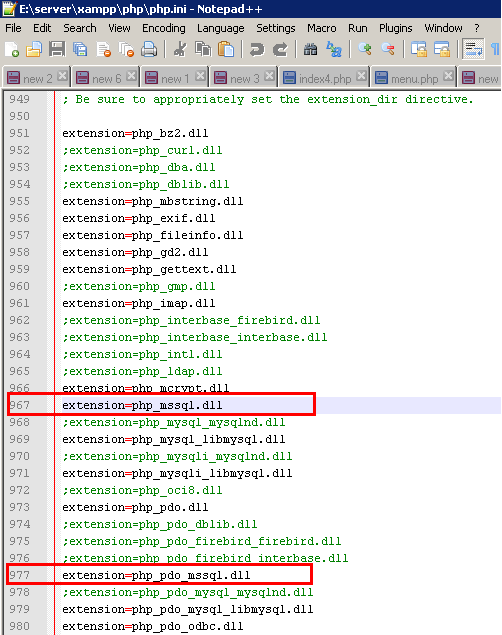
Task: Cut the selection with the scissors icon
Action: [180, 49]
